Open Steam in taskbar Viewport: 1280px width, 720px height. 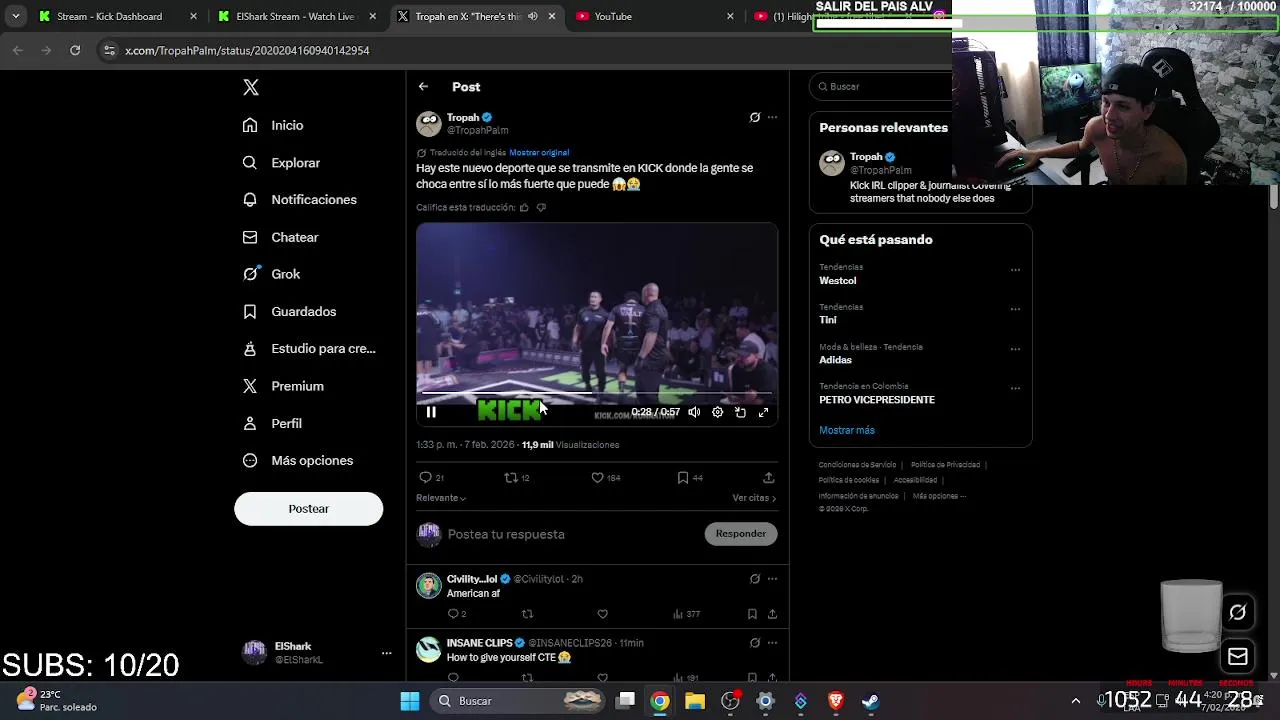871,701
